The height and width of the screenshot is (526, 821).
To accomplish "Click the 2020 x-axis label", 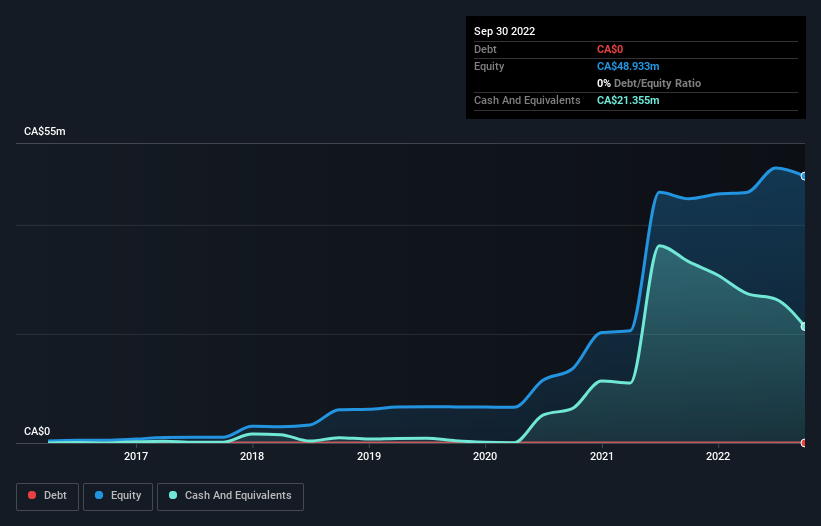I will (485, 456).
